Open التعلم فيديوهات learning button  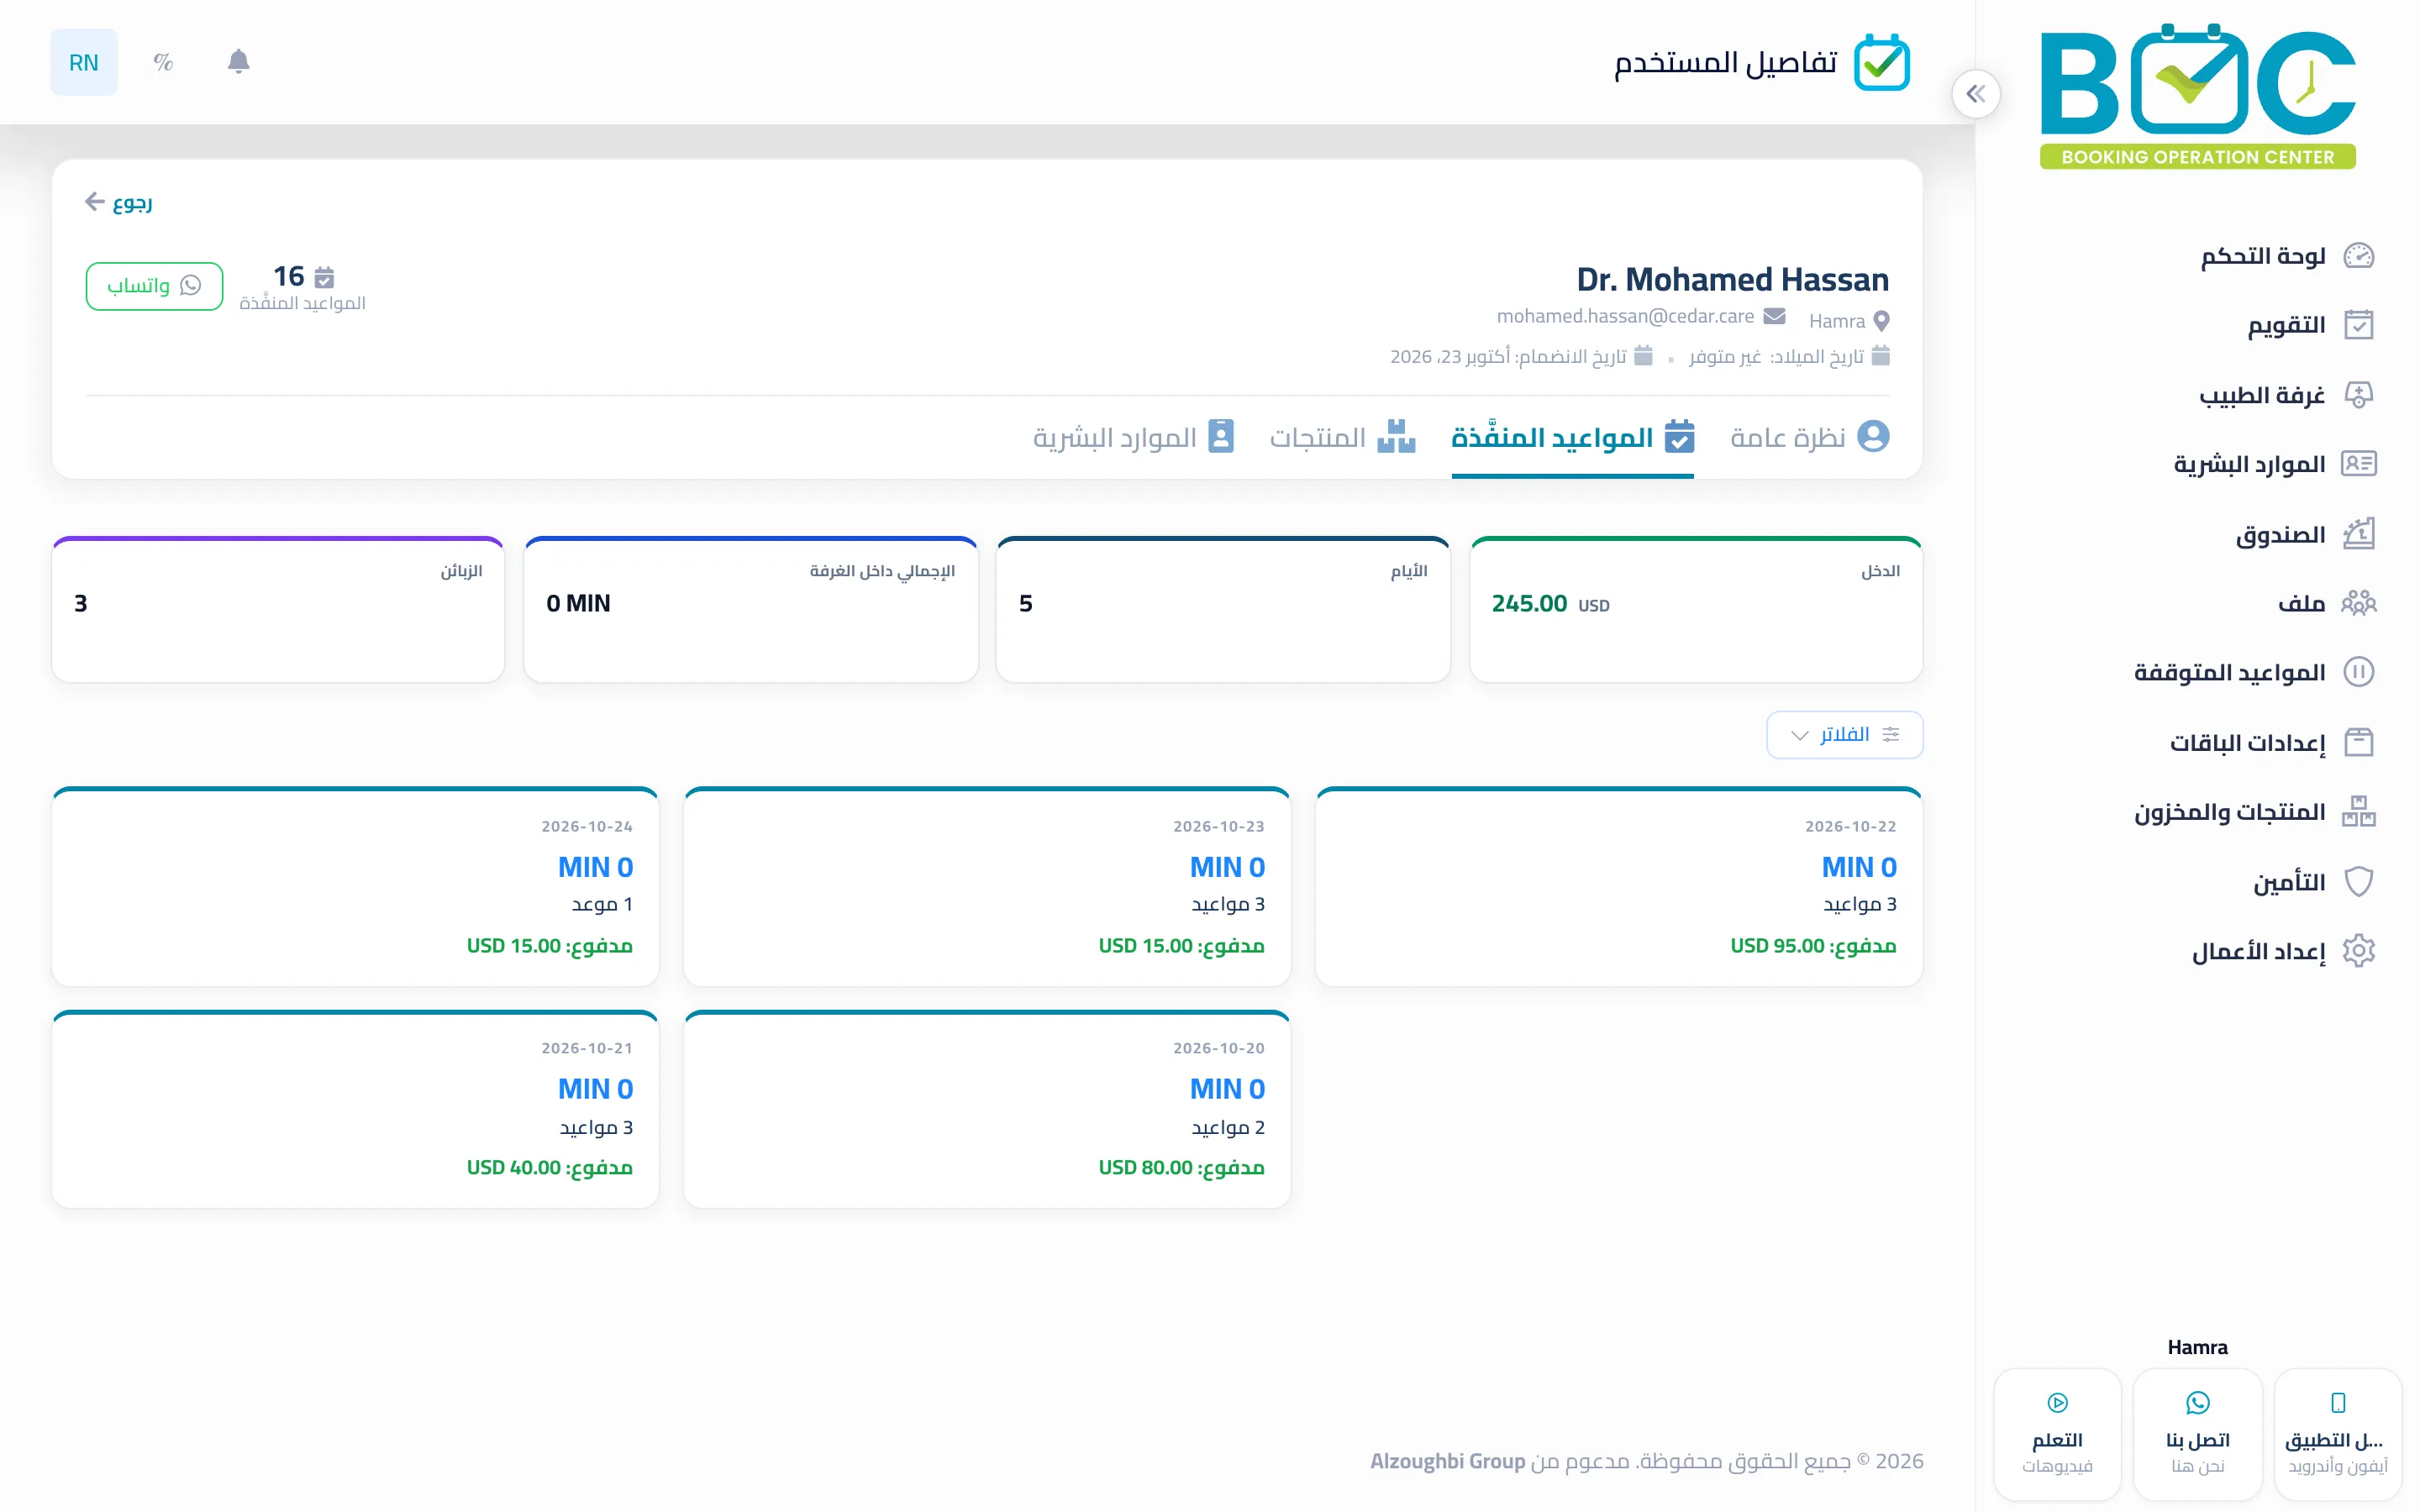pyautogui.click(x=2057, y=1434)
